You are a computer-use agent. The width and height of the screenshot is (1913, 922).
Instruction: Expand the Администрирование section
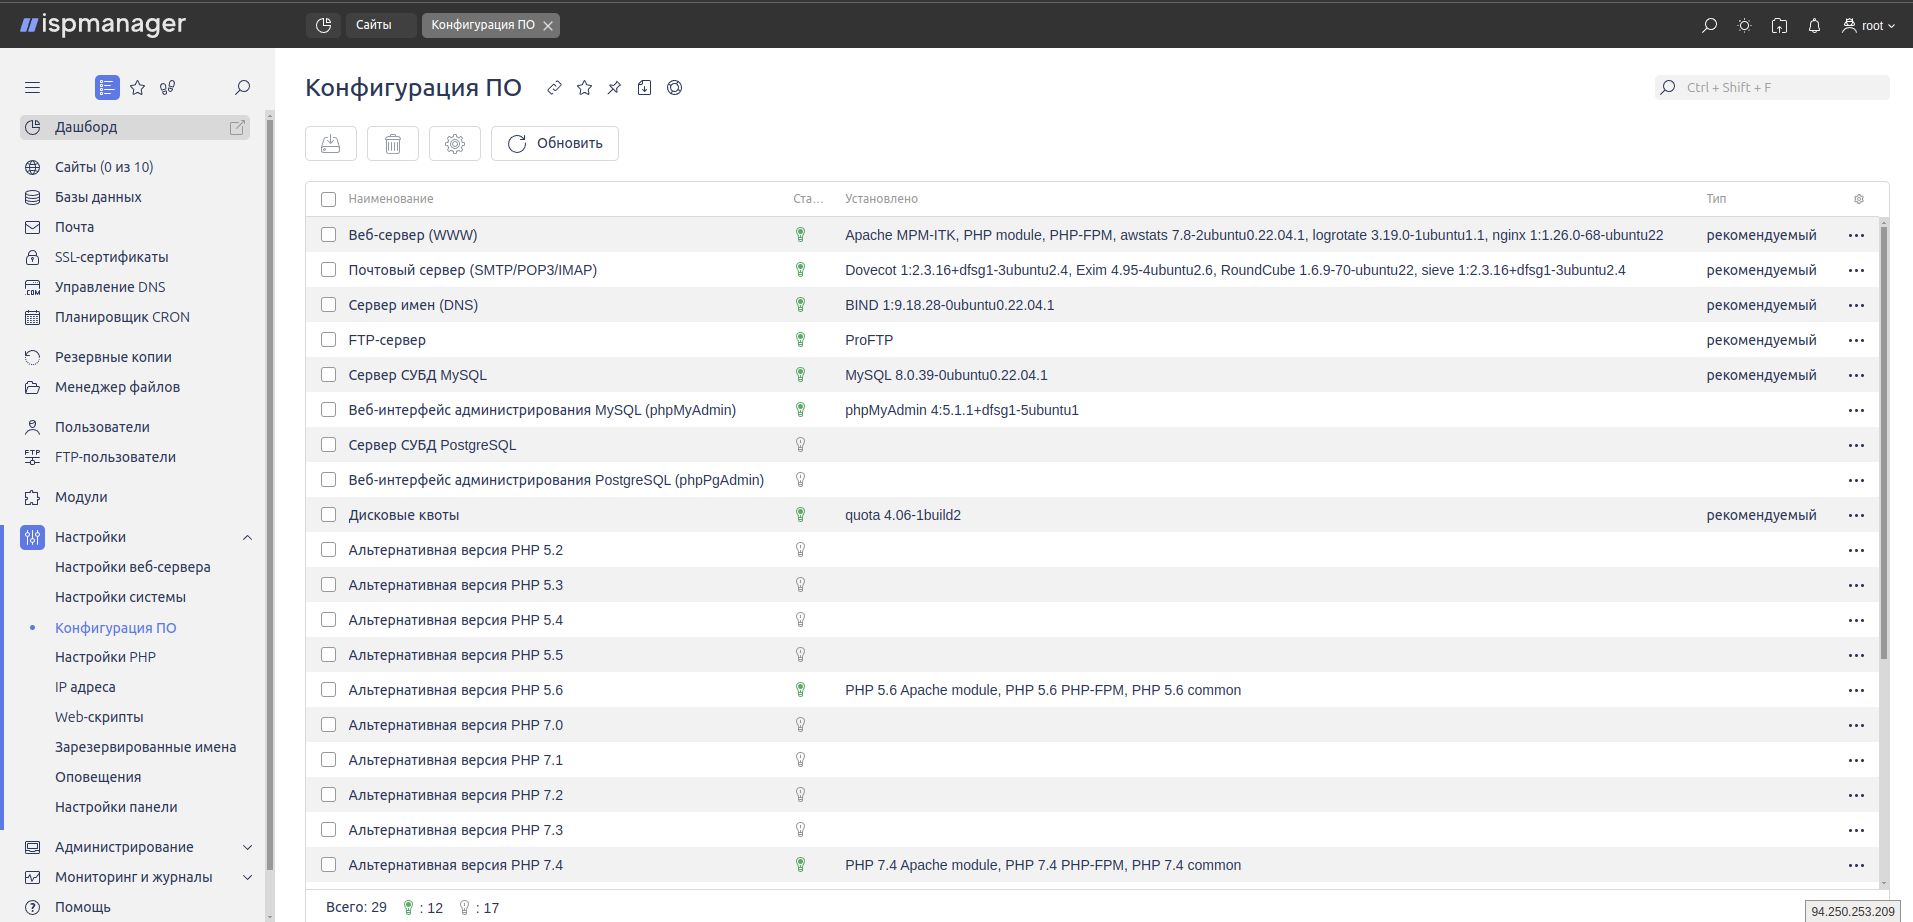(x=247, y=847)
